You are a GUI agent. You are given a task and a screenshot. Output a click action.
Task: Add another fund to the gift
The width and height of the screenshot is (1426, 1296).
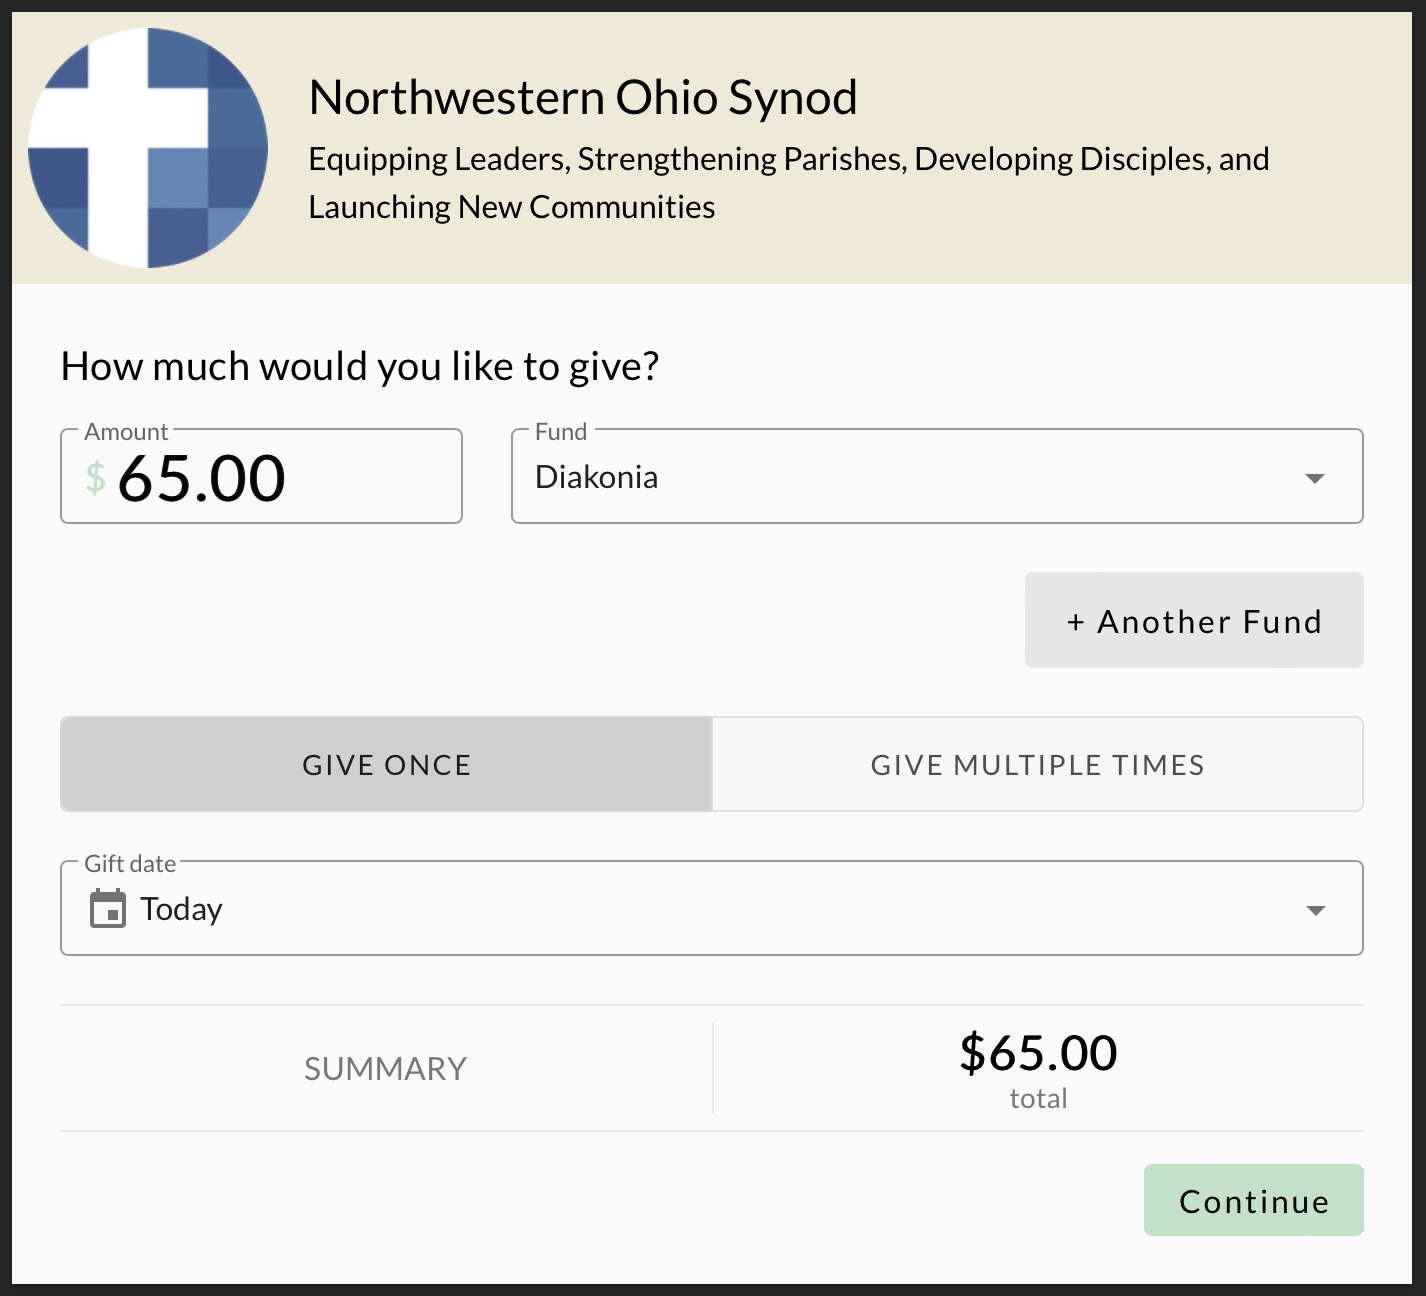[x=1194, y=620]
